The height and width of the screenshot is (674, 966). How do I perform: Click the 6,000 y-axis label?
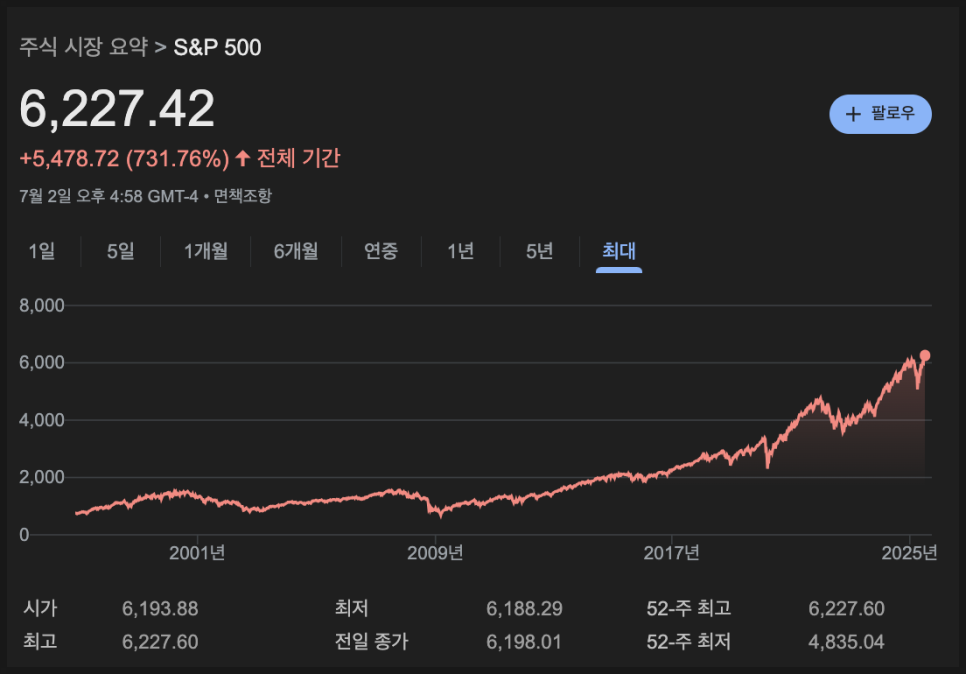pos(42,362)
